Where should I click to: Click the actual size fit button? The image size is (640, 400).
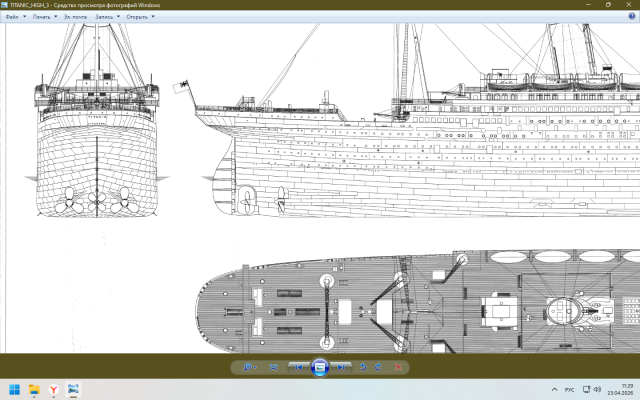(x=273, y=367)
